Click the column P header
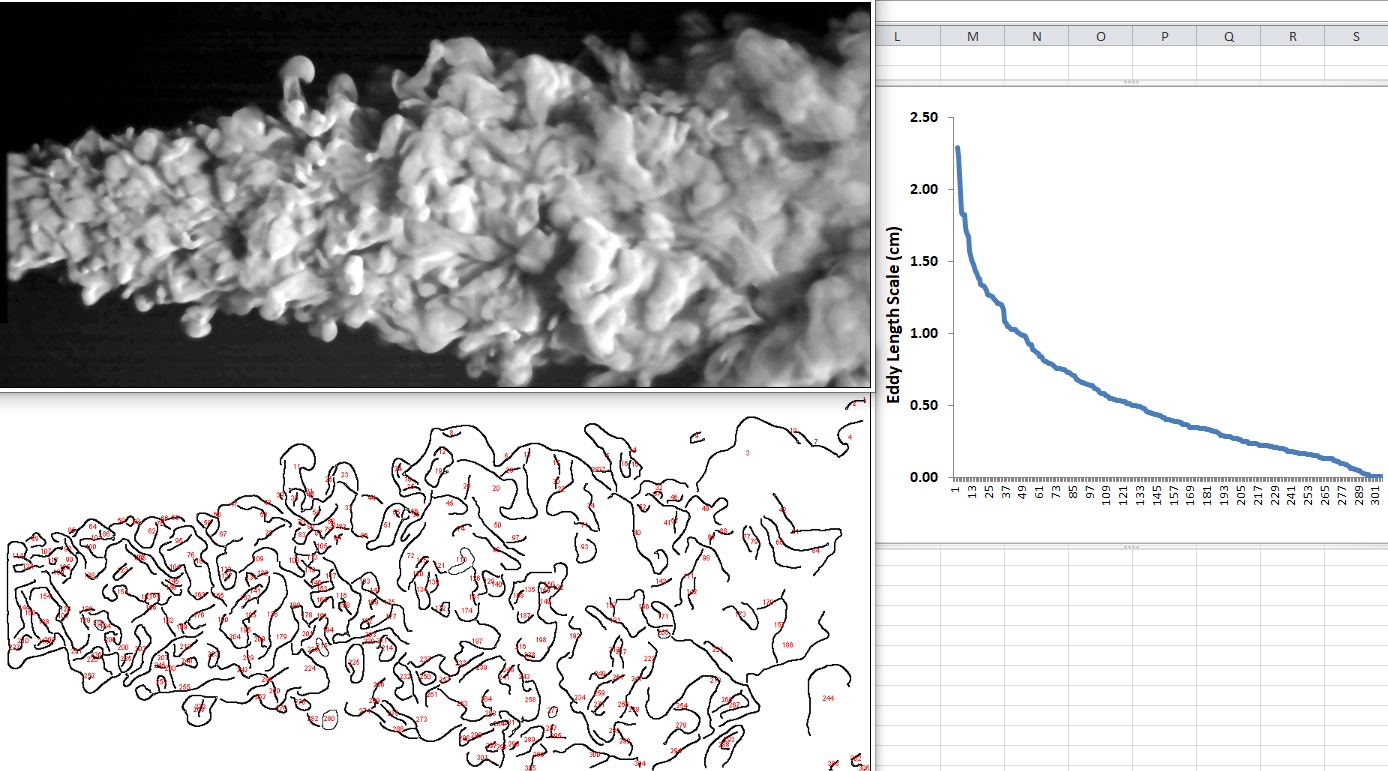 click(x=1164, y=37)
